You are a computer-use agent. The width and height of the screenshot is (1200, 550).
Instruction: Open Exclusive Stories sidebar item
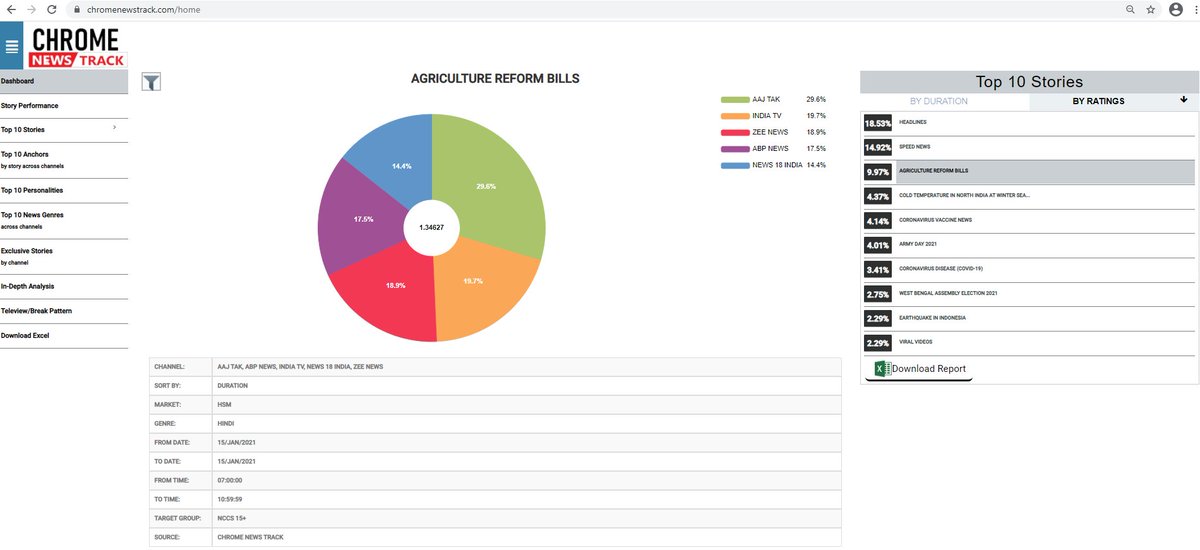pos(64,256)
